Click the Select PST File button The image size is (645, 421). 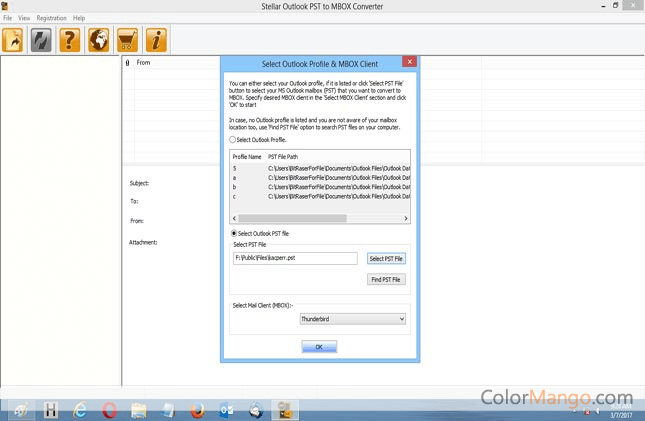(386, 259)
